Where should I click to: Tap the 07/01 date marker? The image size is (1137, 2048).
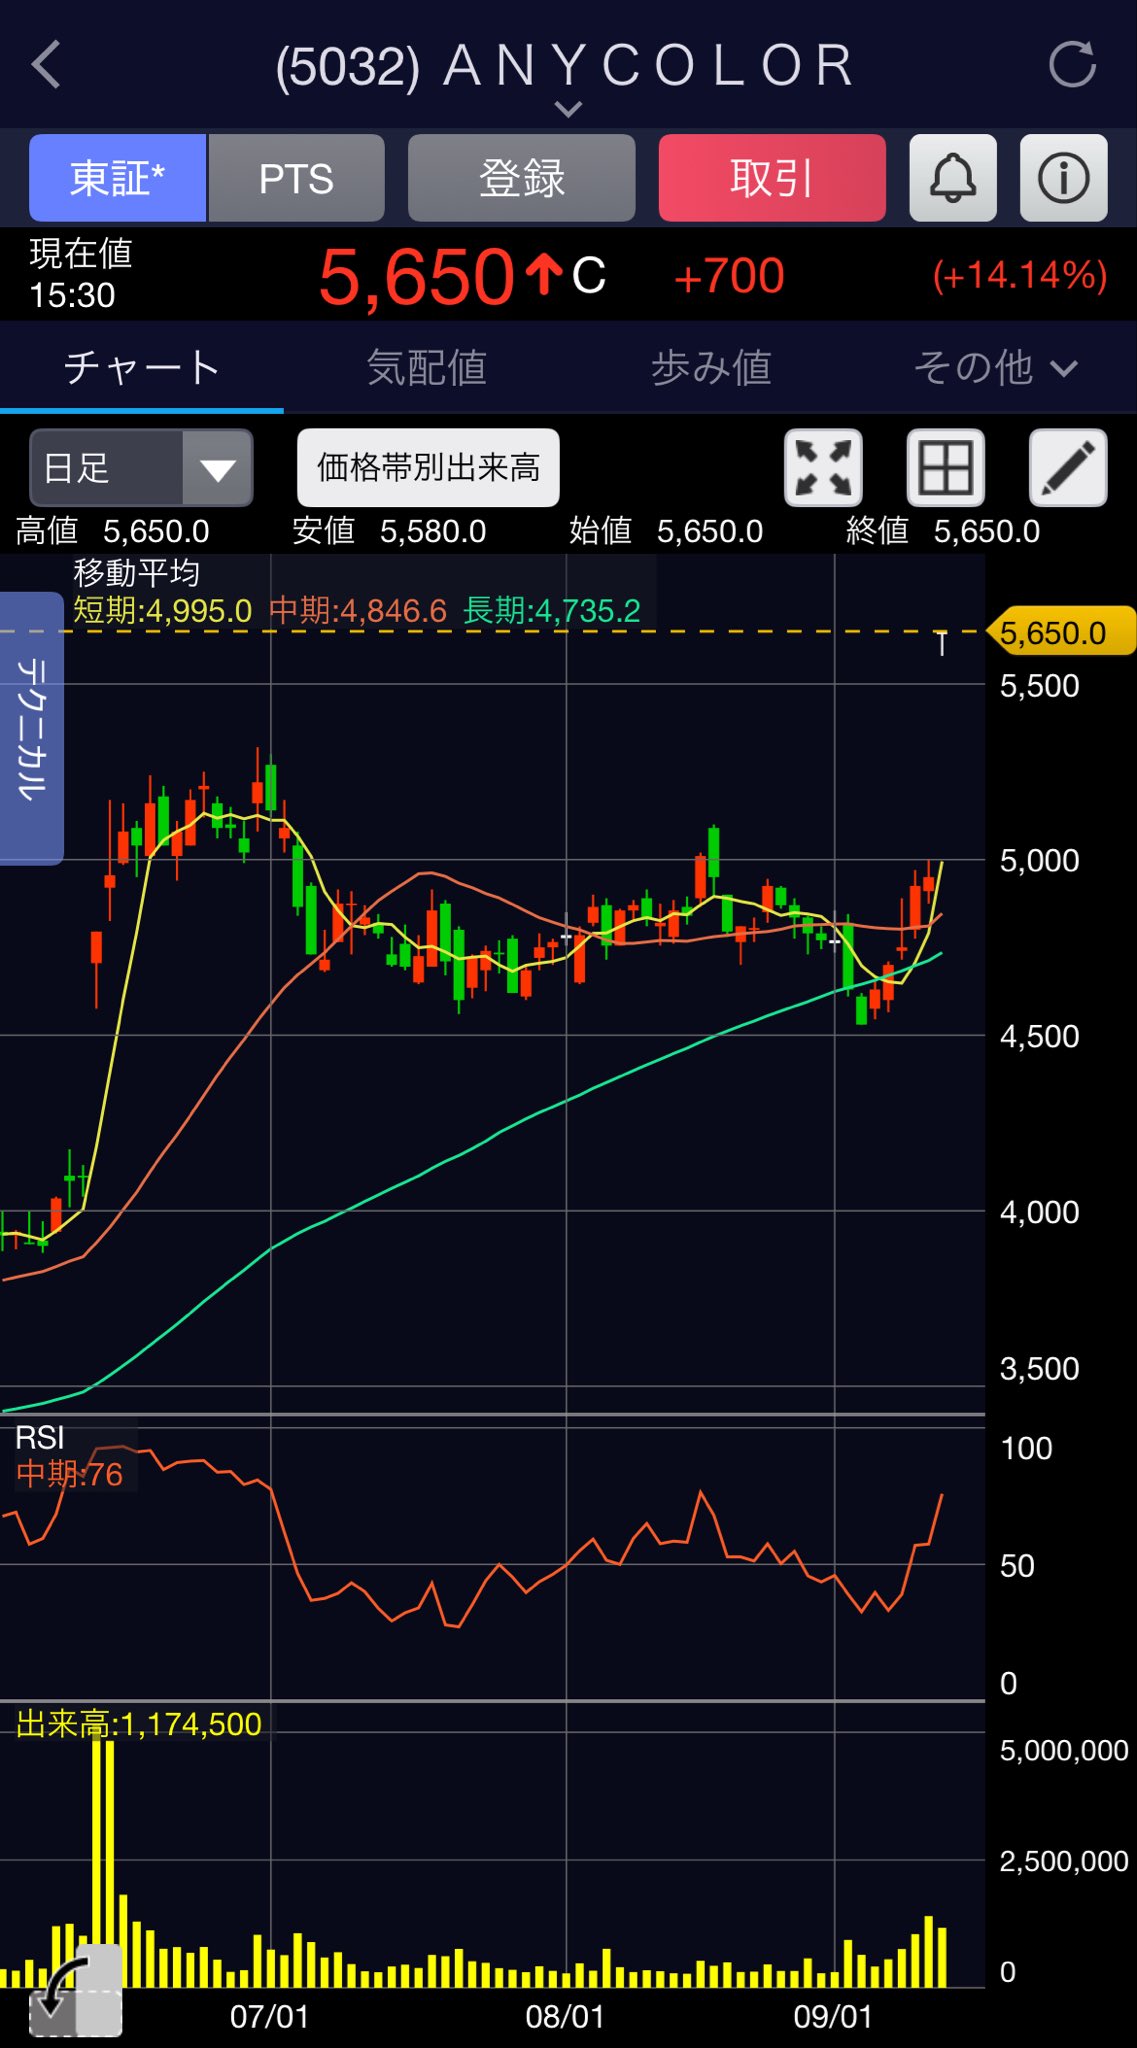(269, 2016)
